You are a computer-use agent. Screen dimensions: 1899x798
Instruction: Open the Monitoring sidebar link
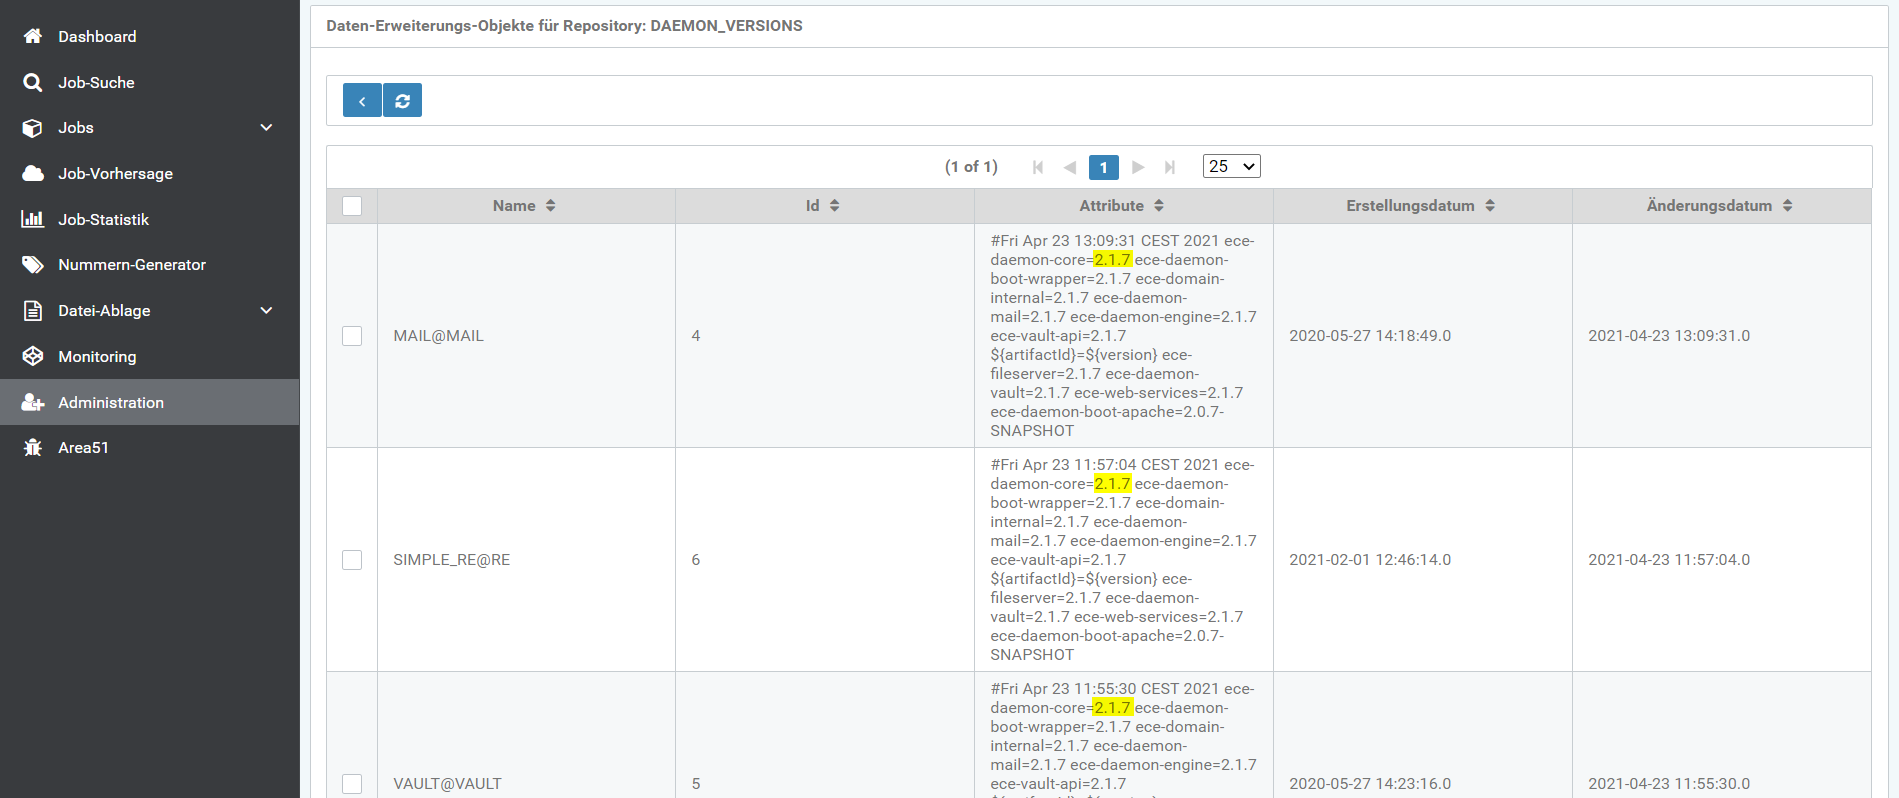pyautogui.click(x=97, y=357)
